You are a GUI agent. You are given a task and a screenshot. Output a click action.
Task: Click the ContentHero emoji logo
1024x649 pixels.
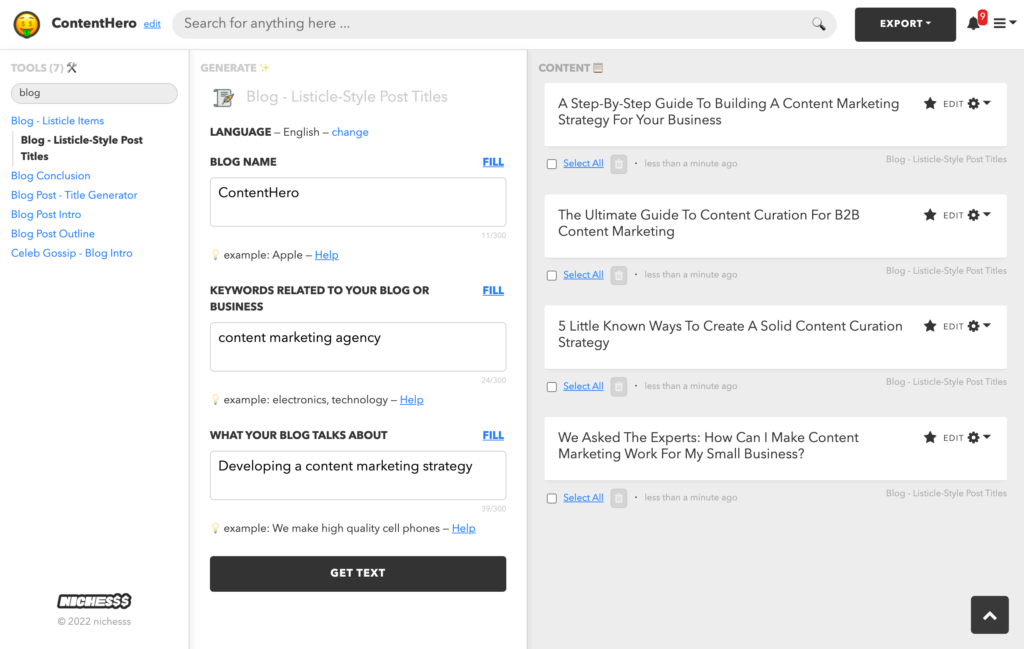[27, 24]
